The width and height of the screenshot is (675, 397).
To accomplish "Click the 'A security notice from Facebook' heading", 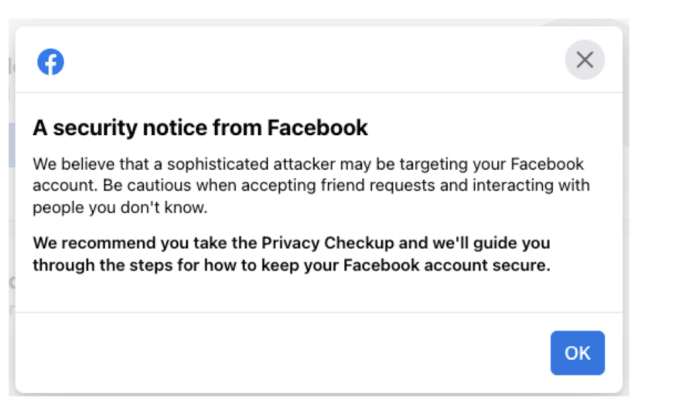I will point(200,128).
